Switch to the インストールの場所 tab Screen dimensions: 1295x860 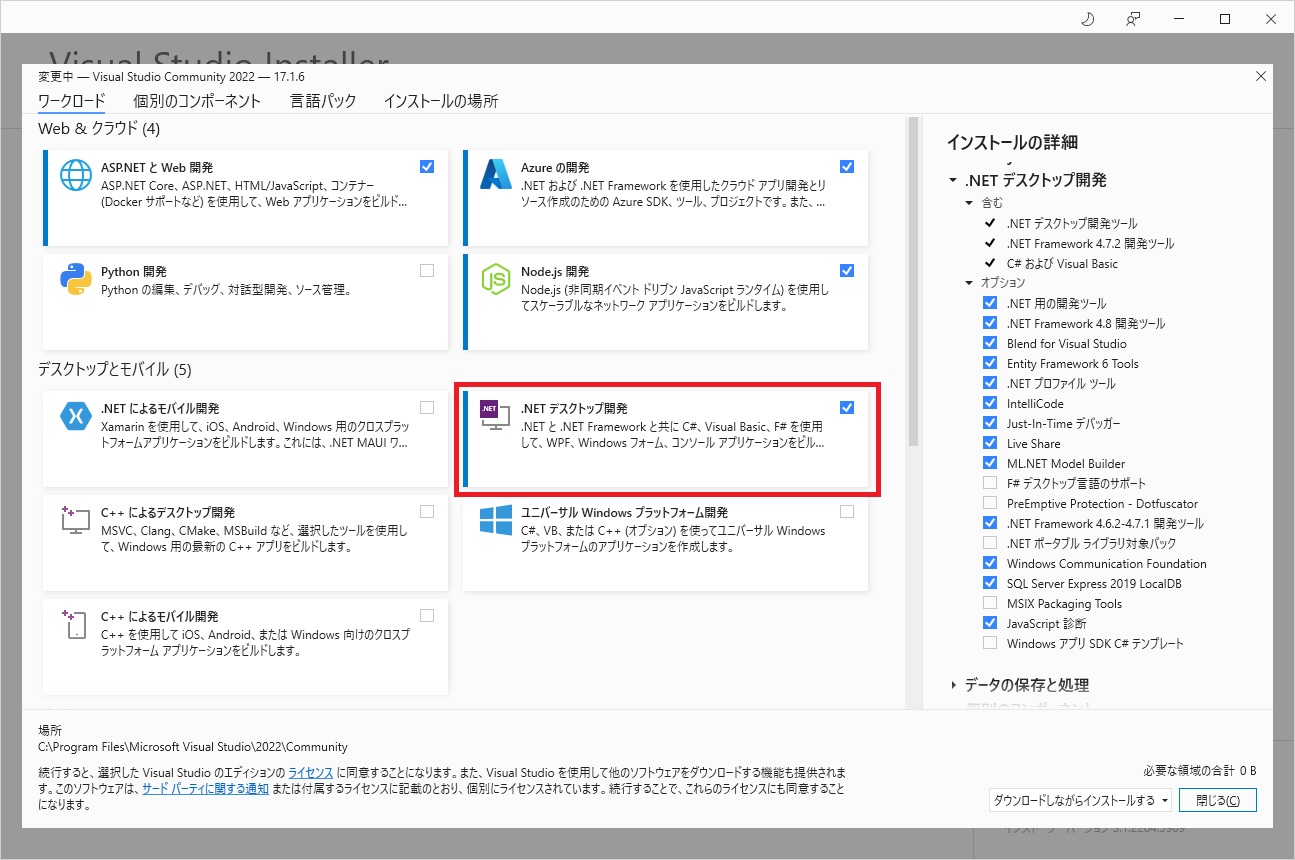point(441,101)
